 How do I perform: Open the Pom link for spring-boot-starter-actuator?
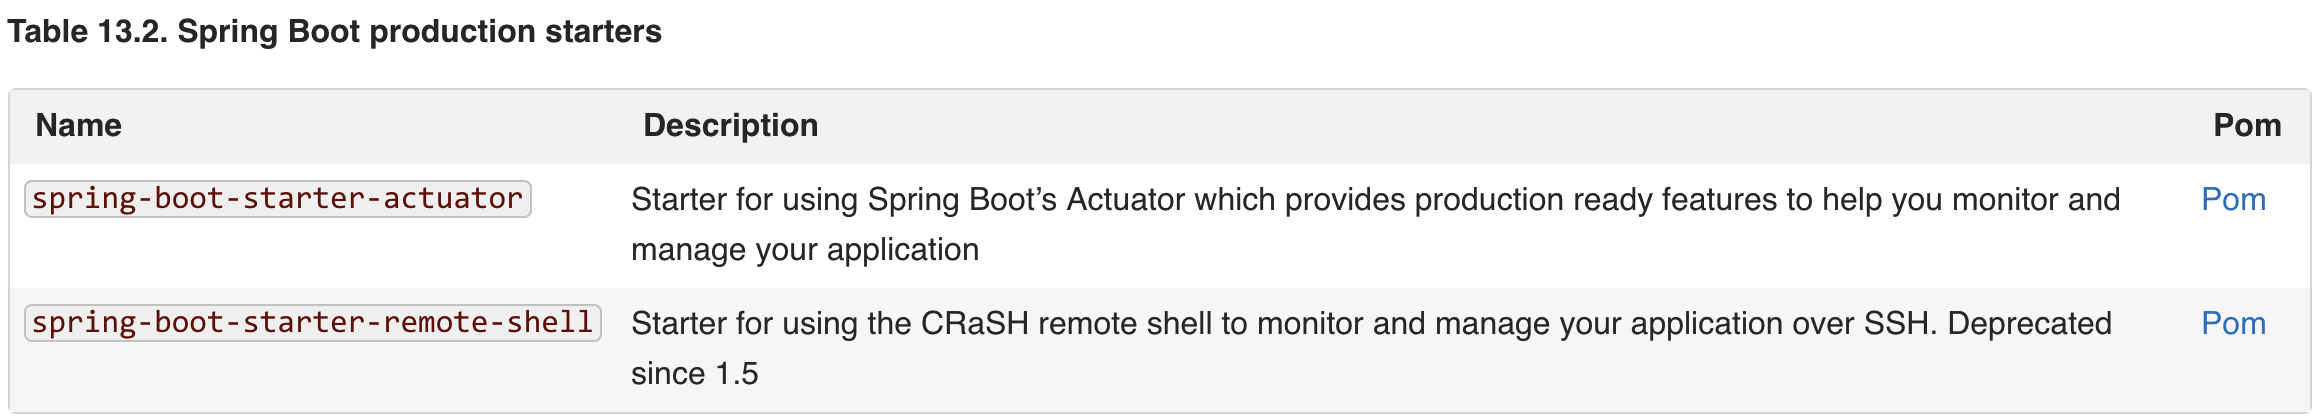pyautogui.click(x=2233, y=200)
